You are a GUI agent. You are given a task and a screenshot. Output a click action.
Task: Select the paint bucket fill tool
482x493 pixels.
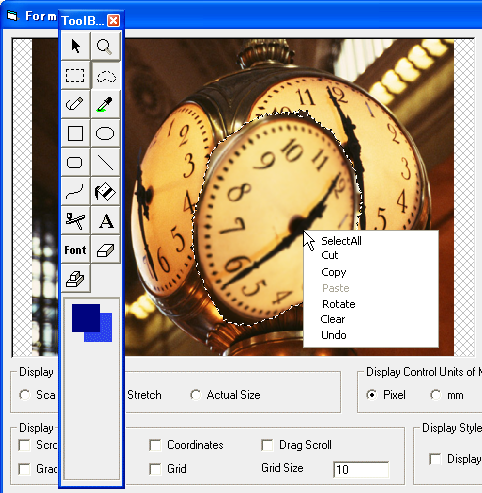click(105, 192)
